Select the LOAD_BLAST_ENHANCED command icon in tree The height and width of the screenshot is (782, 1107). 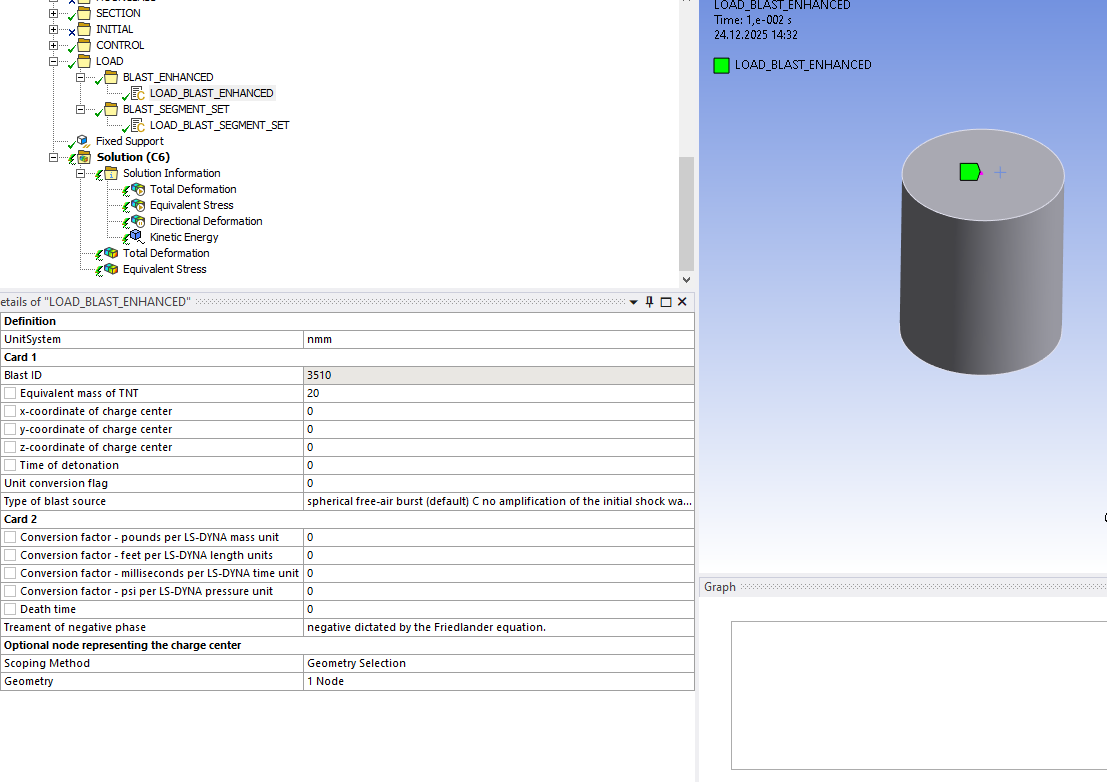(x=137, y=93)
